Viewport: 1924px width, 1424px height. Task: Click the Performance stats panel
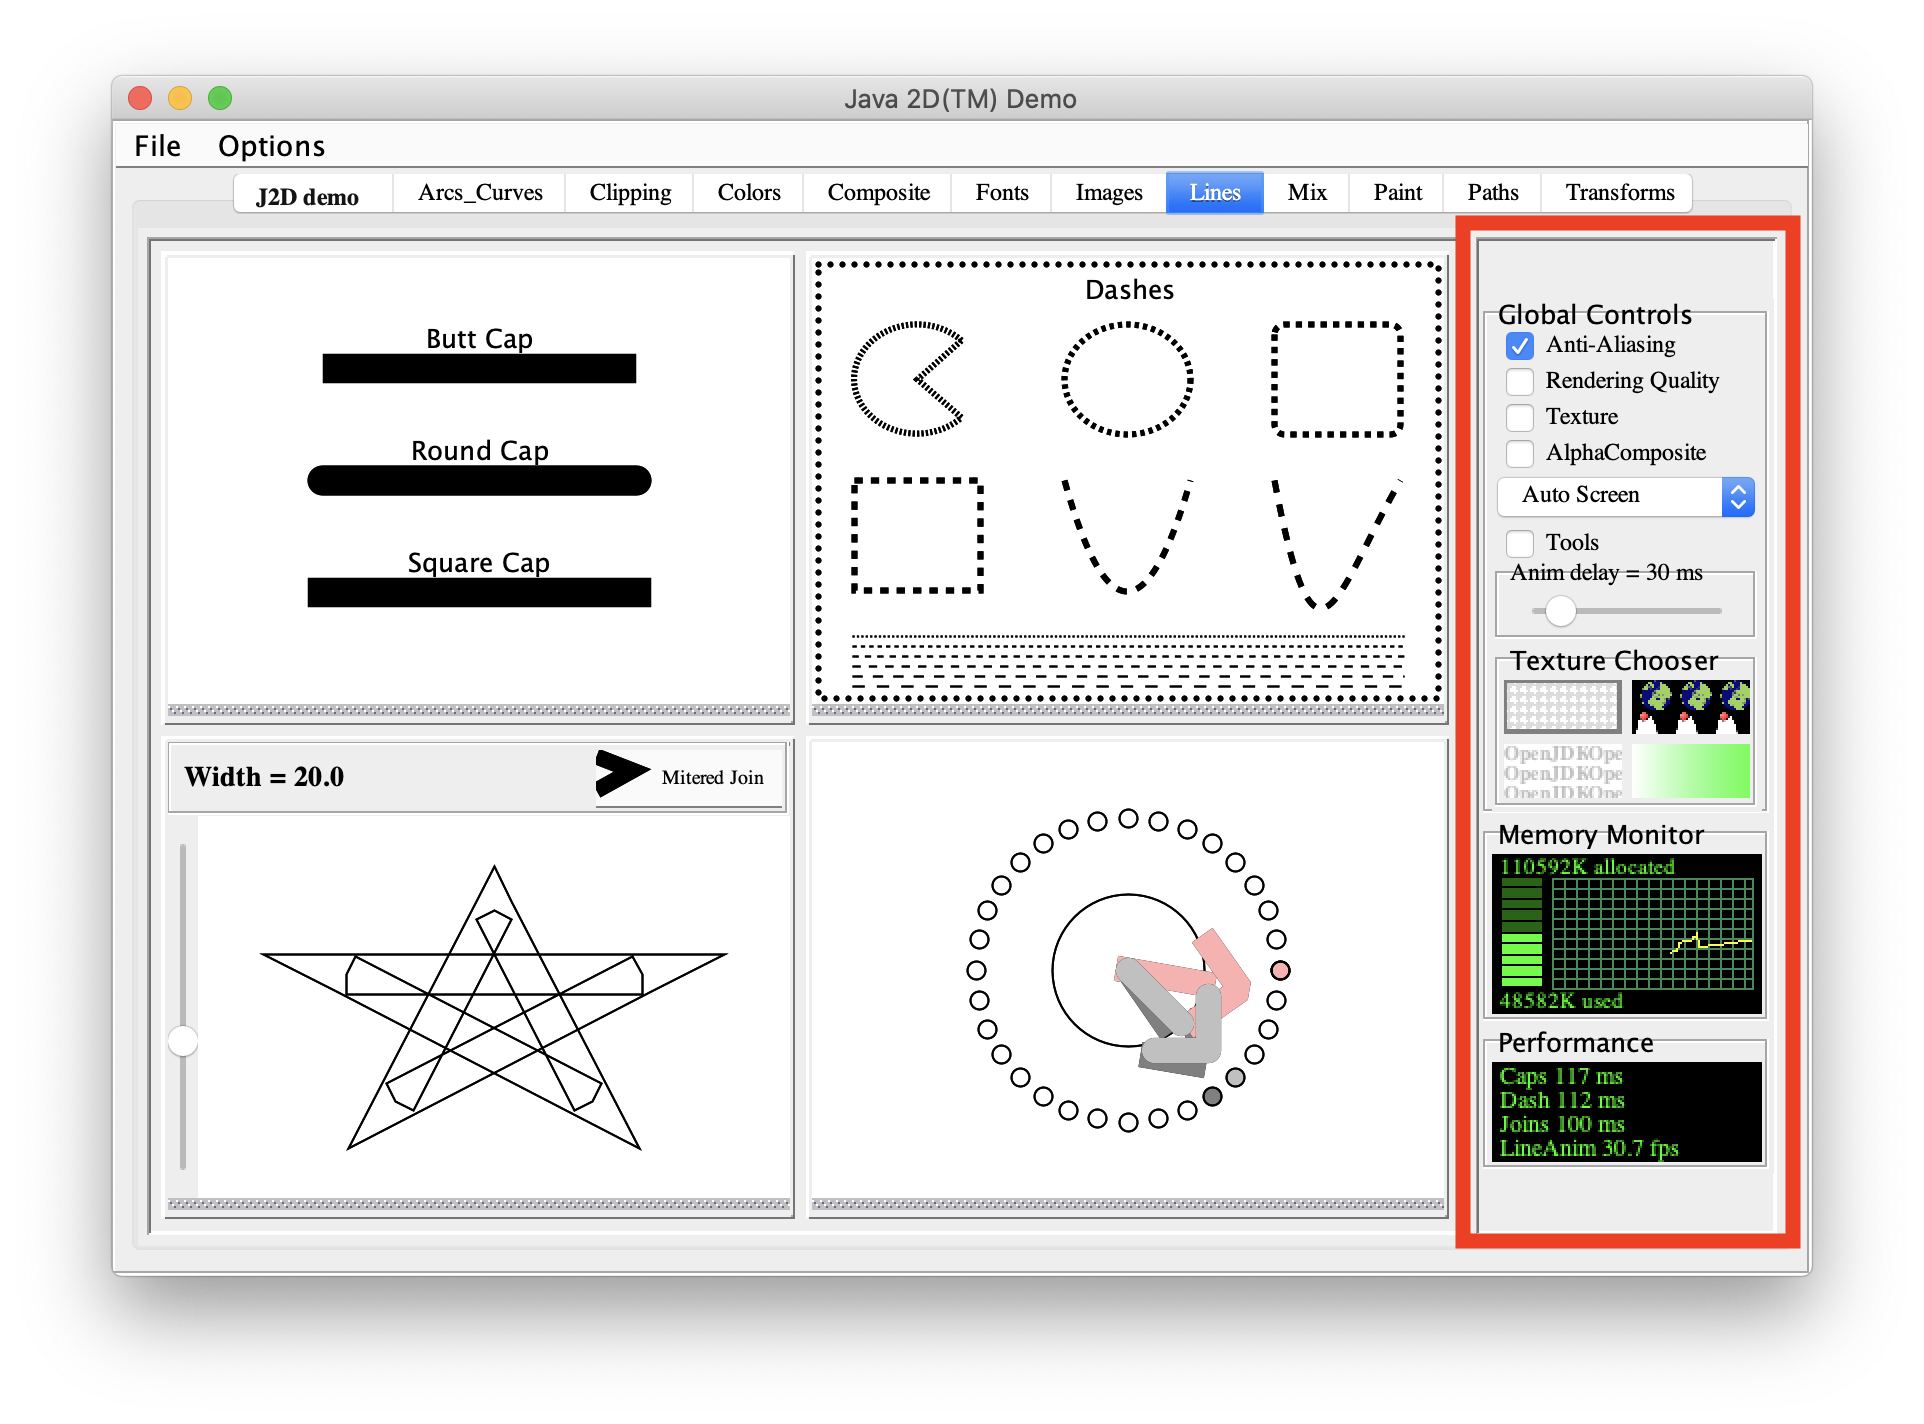1626,1112
